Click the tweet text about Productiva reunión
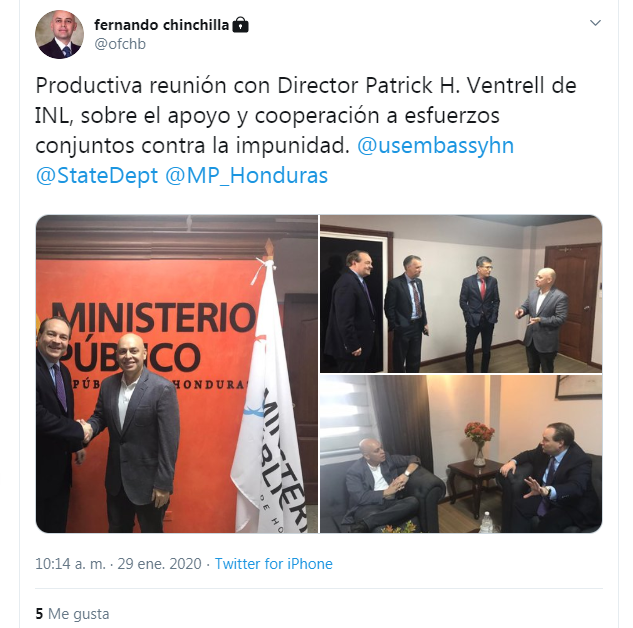Screen dimensions: 633x628 point(306,131)
